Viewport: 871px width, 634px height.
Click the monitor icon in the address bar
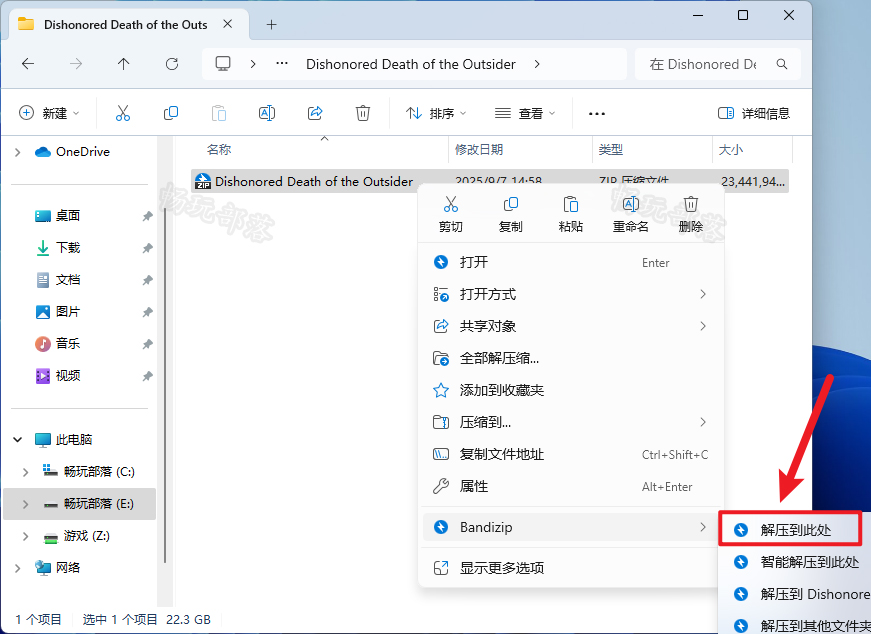coord(223,64)
